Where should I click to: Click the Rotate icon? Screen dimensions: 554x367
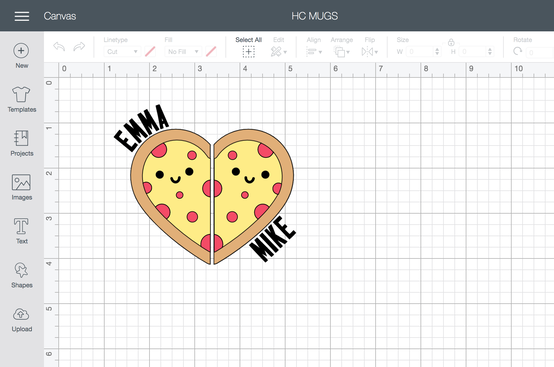coord(518,52)
